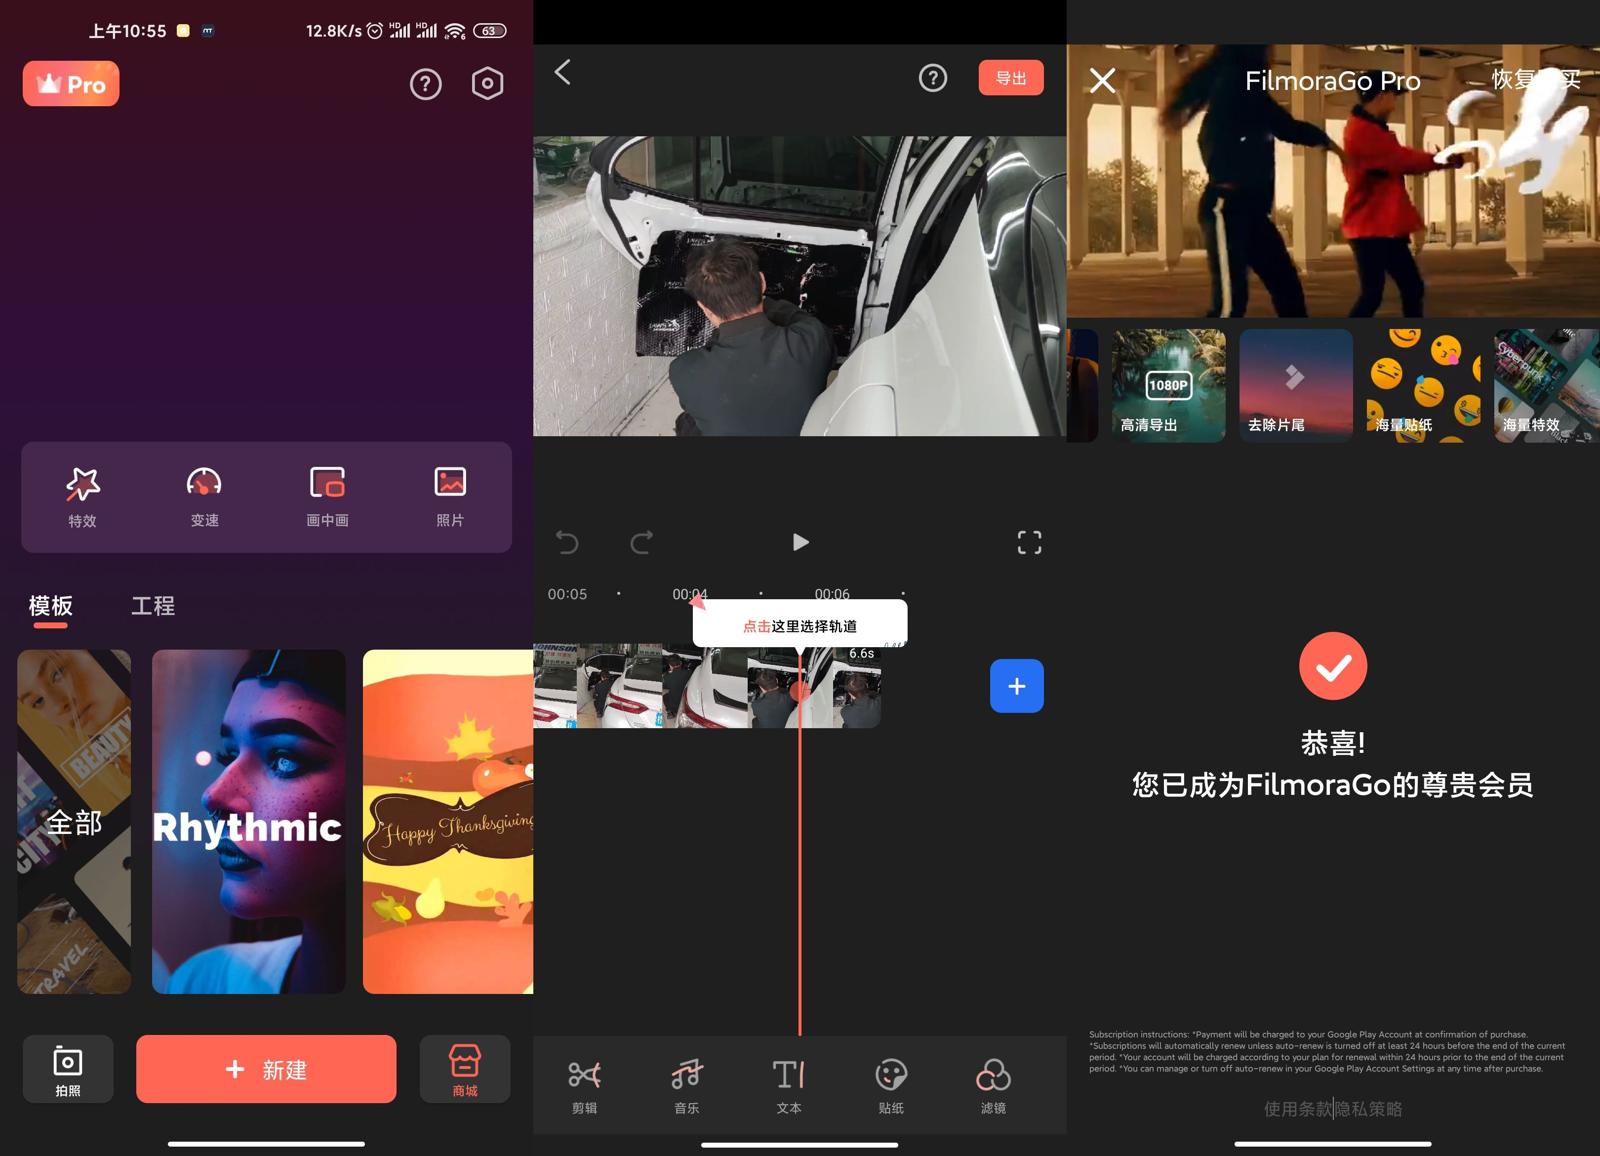
Task: Select the Happy Thanksgiving template
Action: coord(448,822)
